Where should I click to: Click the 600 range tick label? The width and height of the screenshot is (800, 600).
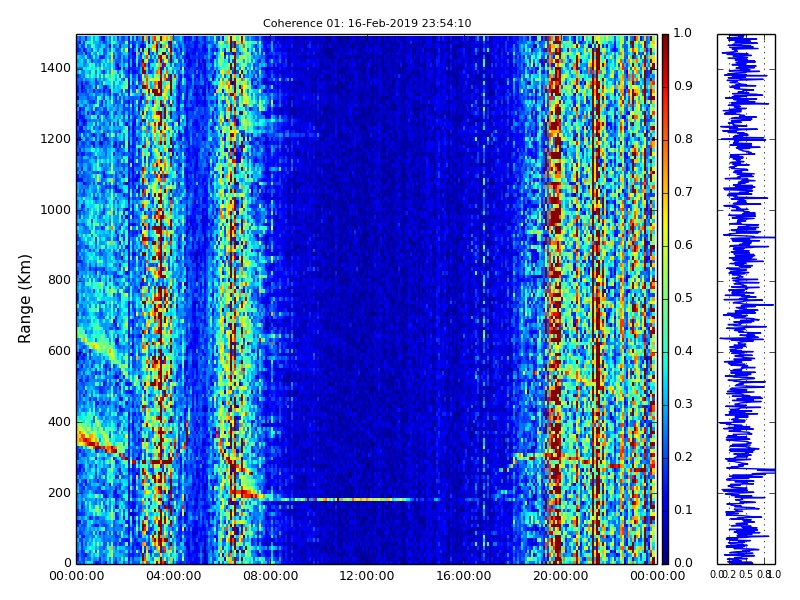59,351
